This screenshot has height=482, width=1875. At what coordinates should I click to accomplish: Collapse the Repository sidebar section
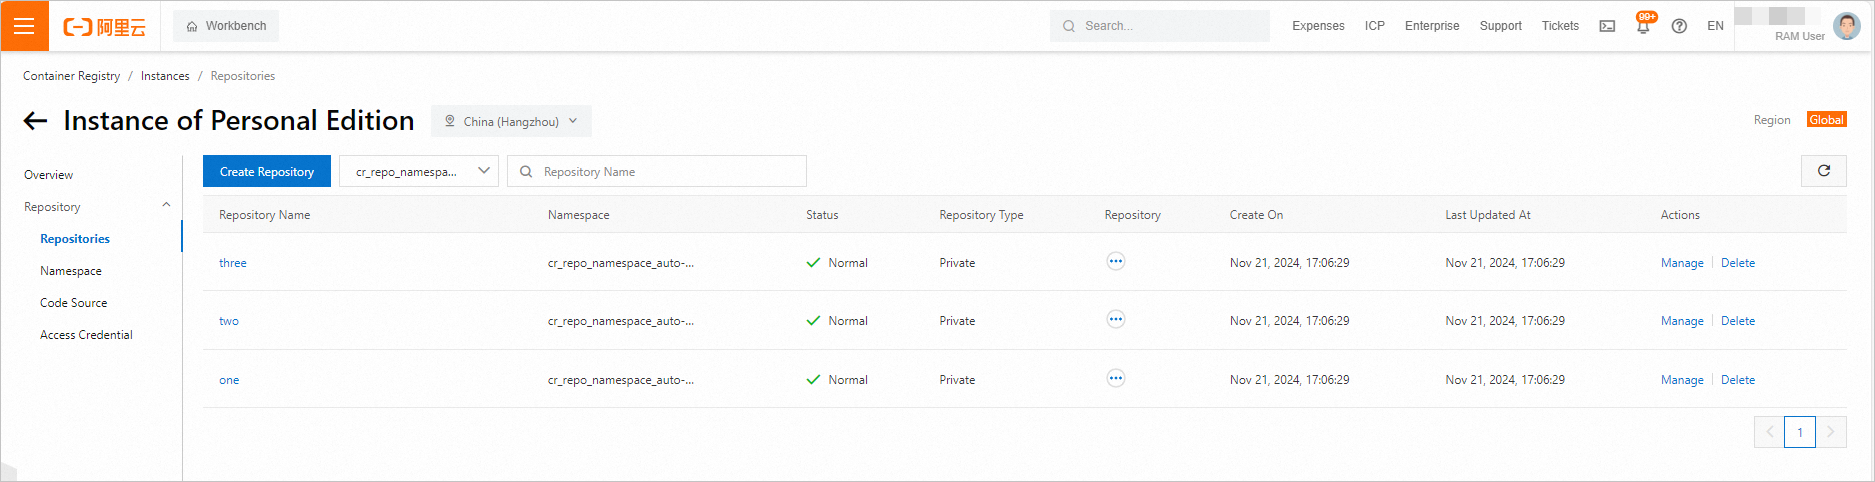point(166,206)
